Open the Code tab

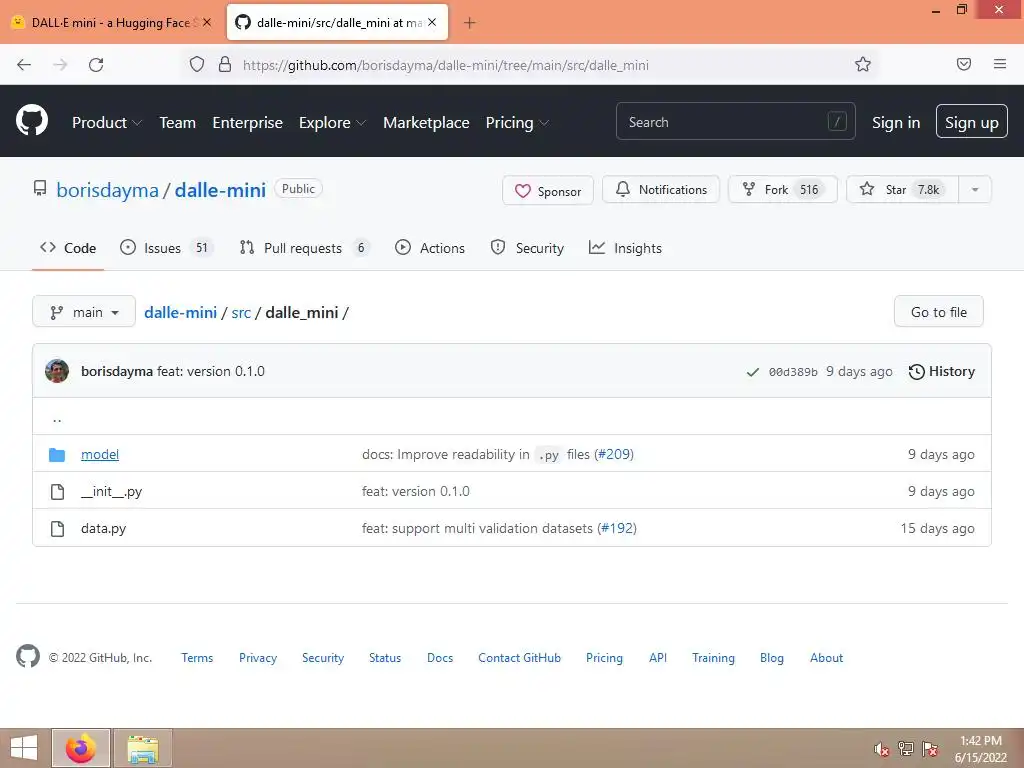[68, 248]
